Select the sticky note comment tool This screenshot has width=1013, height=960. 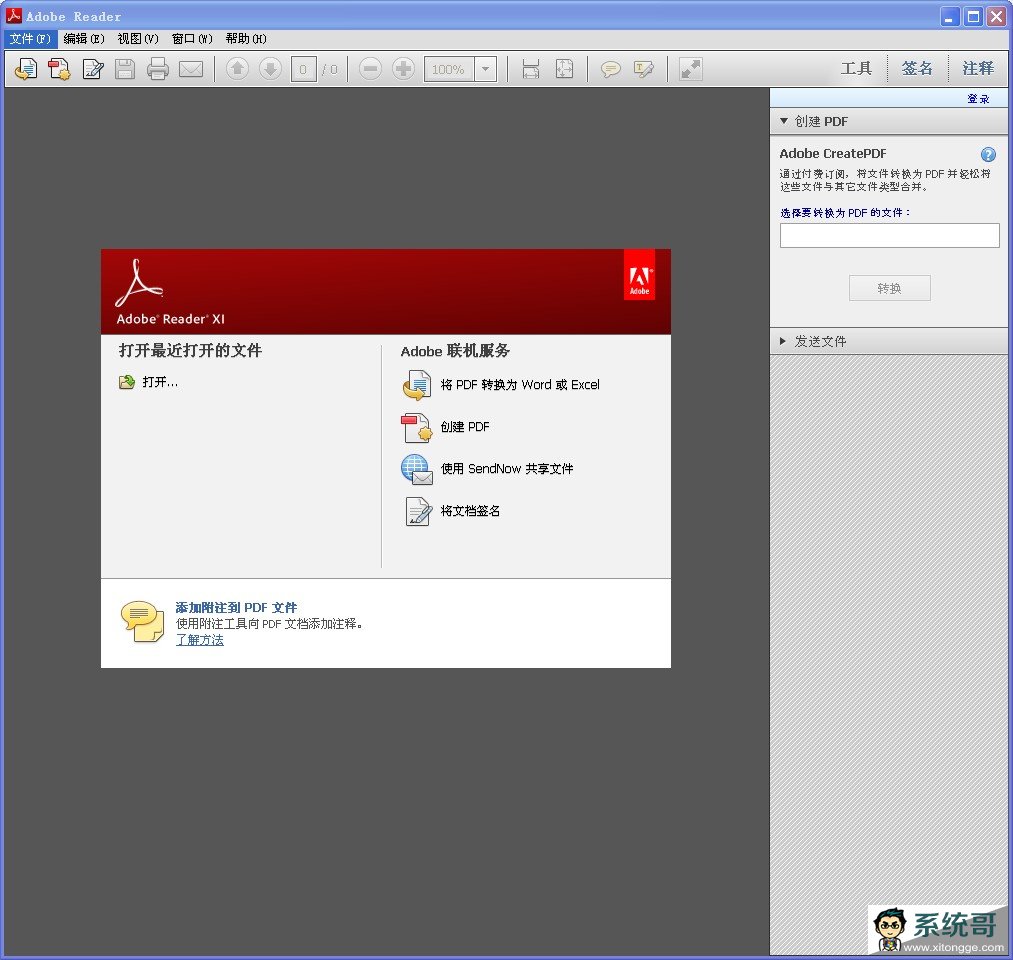611,68
